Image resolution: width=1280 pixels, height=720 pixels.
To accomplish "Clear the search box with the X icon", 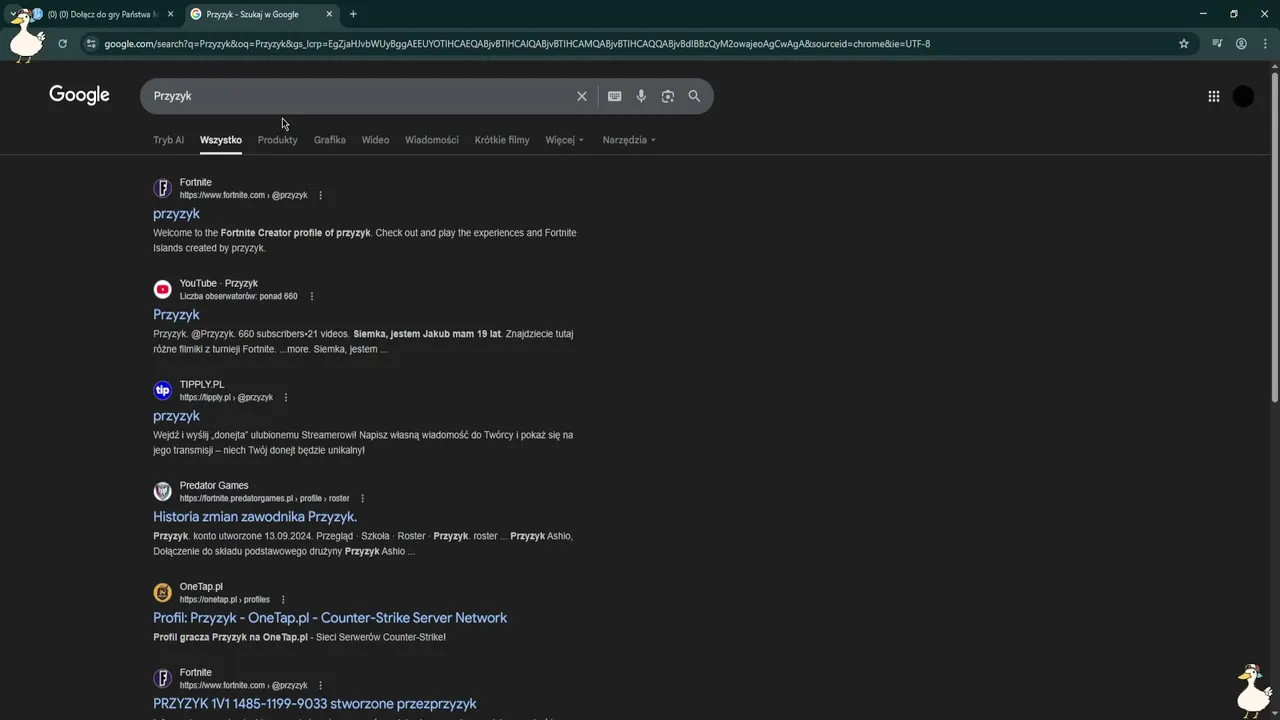I will [x=581, y=96].
